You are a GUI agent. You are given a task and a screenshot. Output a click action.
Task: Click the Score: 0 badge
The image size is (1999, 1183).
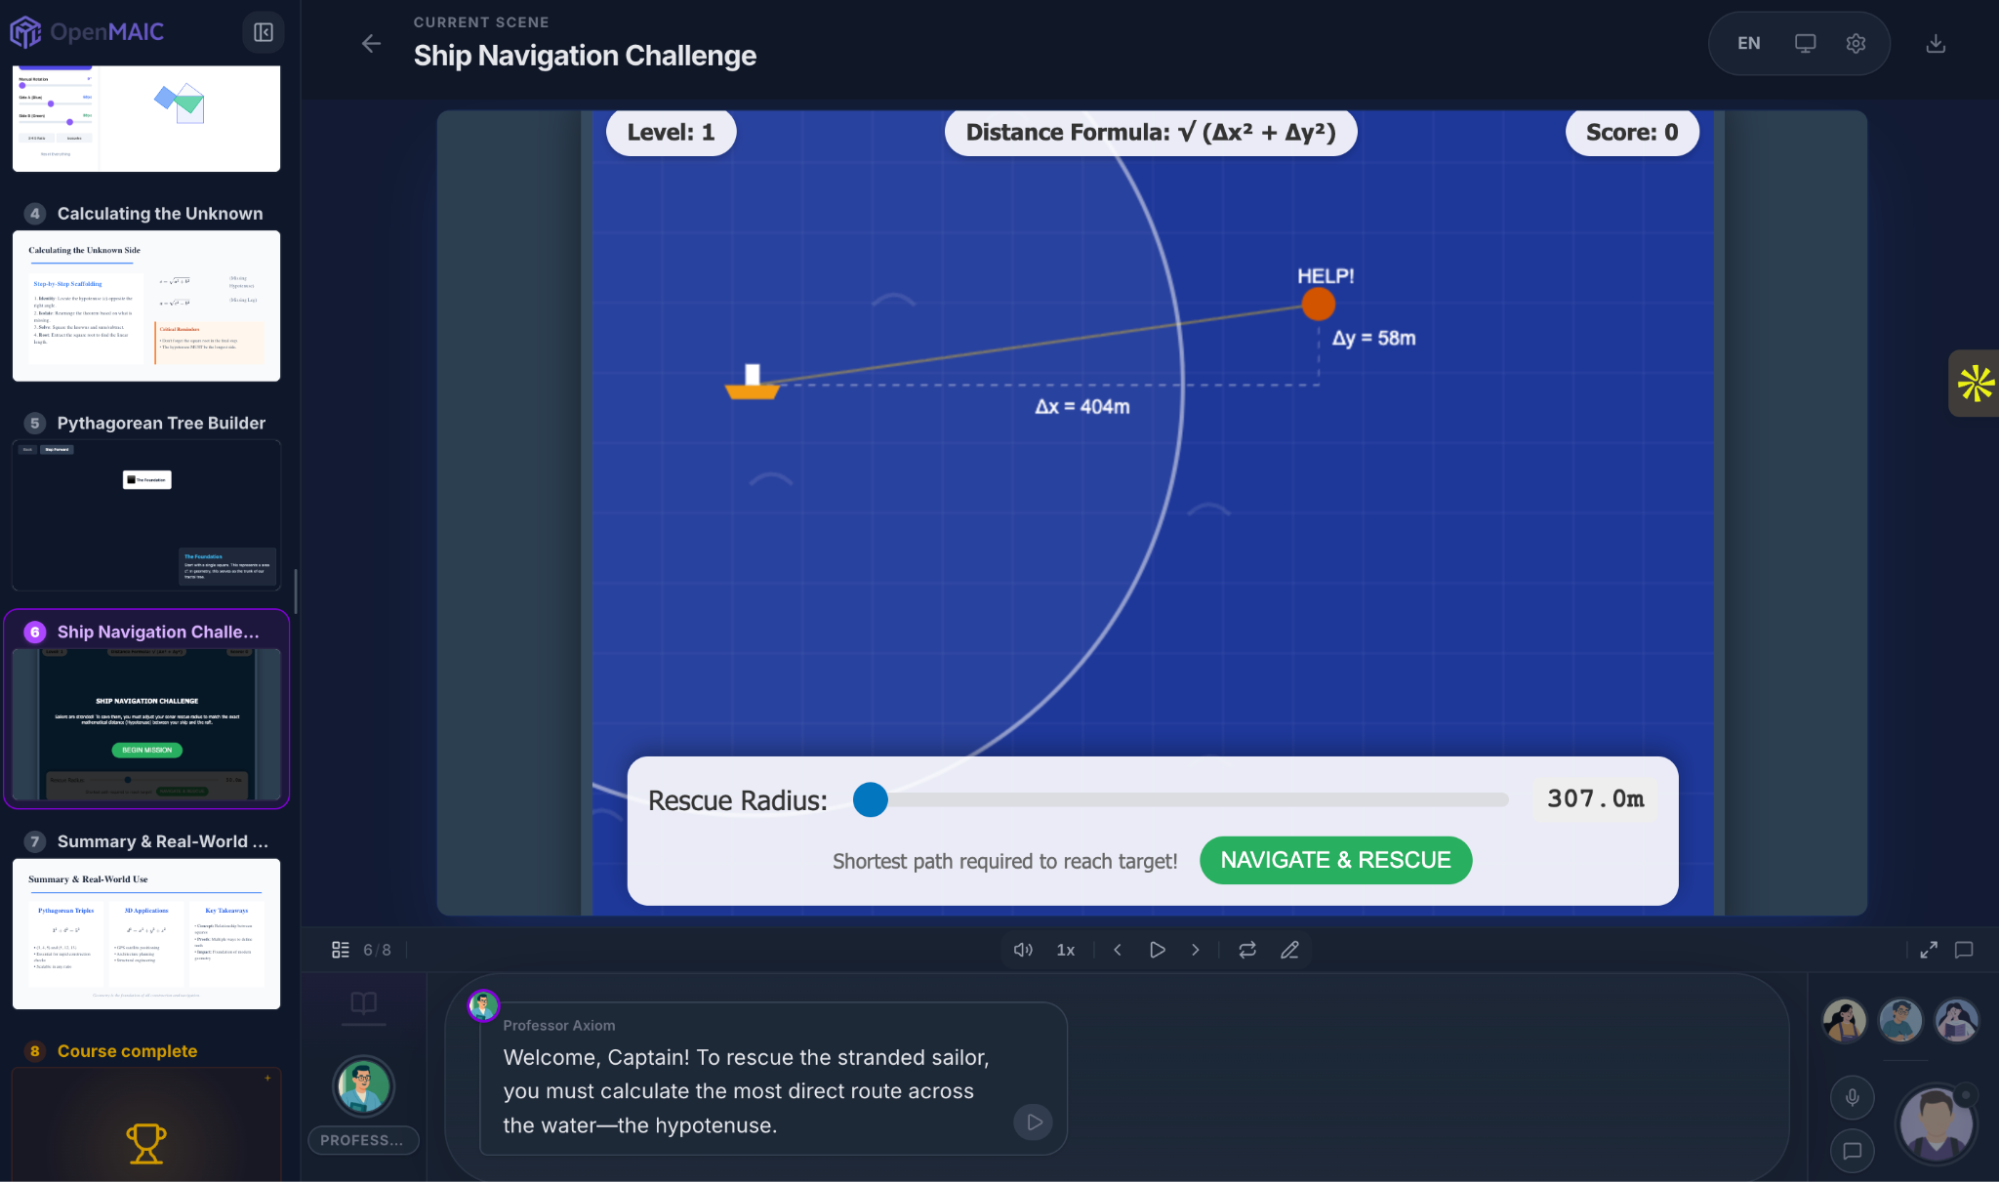[x=1632, y=132]
